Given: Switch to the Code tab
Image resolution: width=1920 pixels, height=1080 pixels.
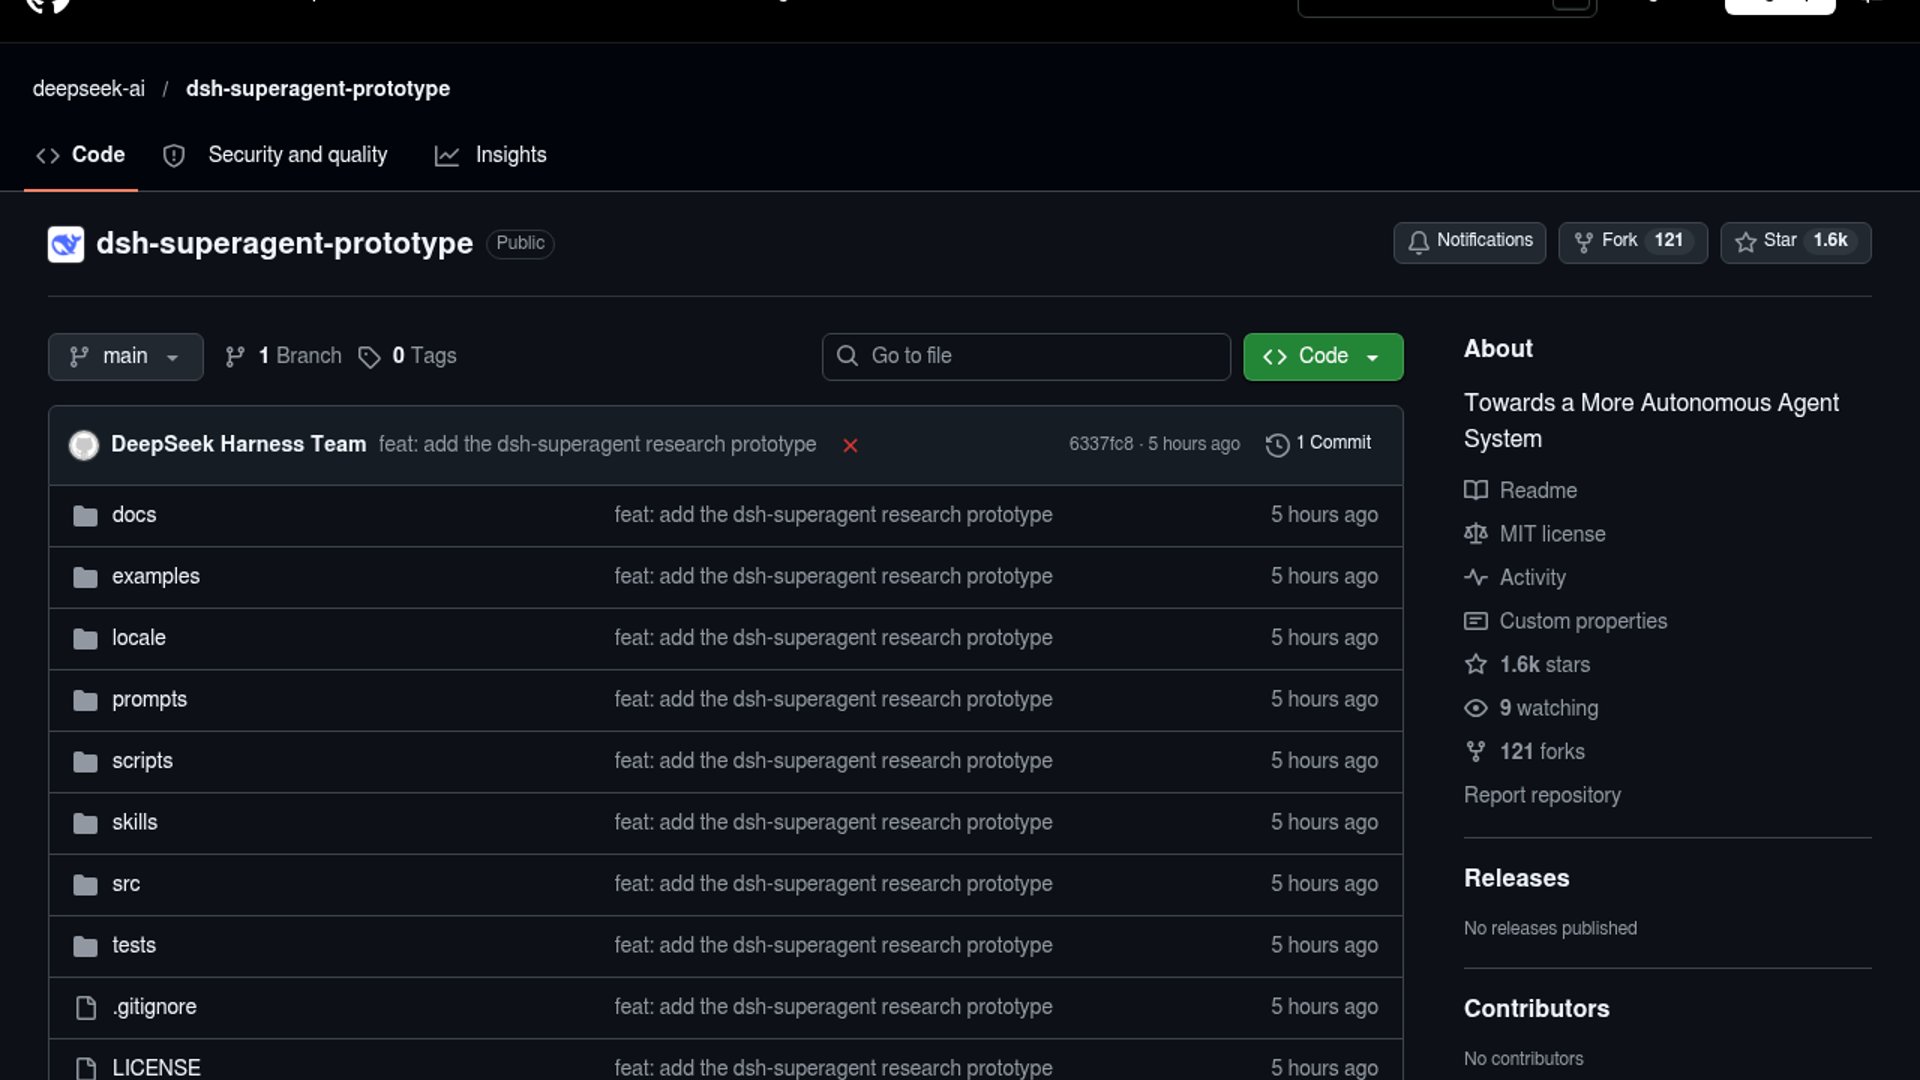Looking at the screenshot, I should [x=81, y=155].
